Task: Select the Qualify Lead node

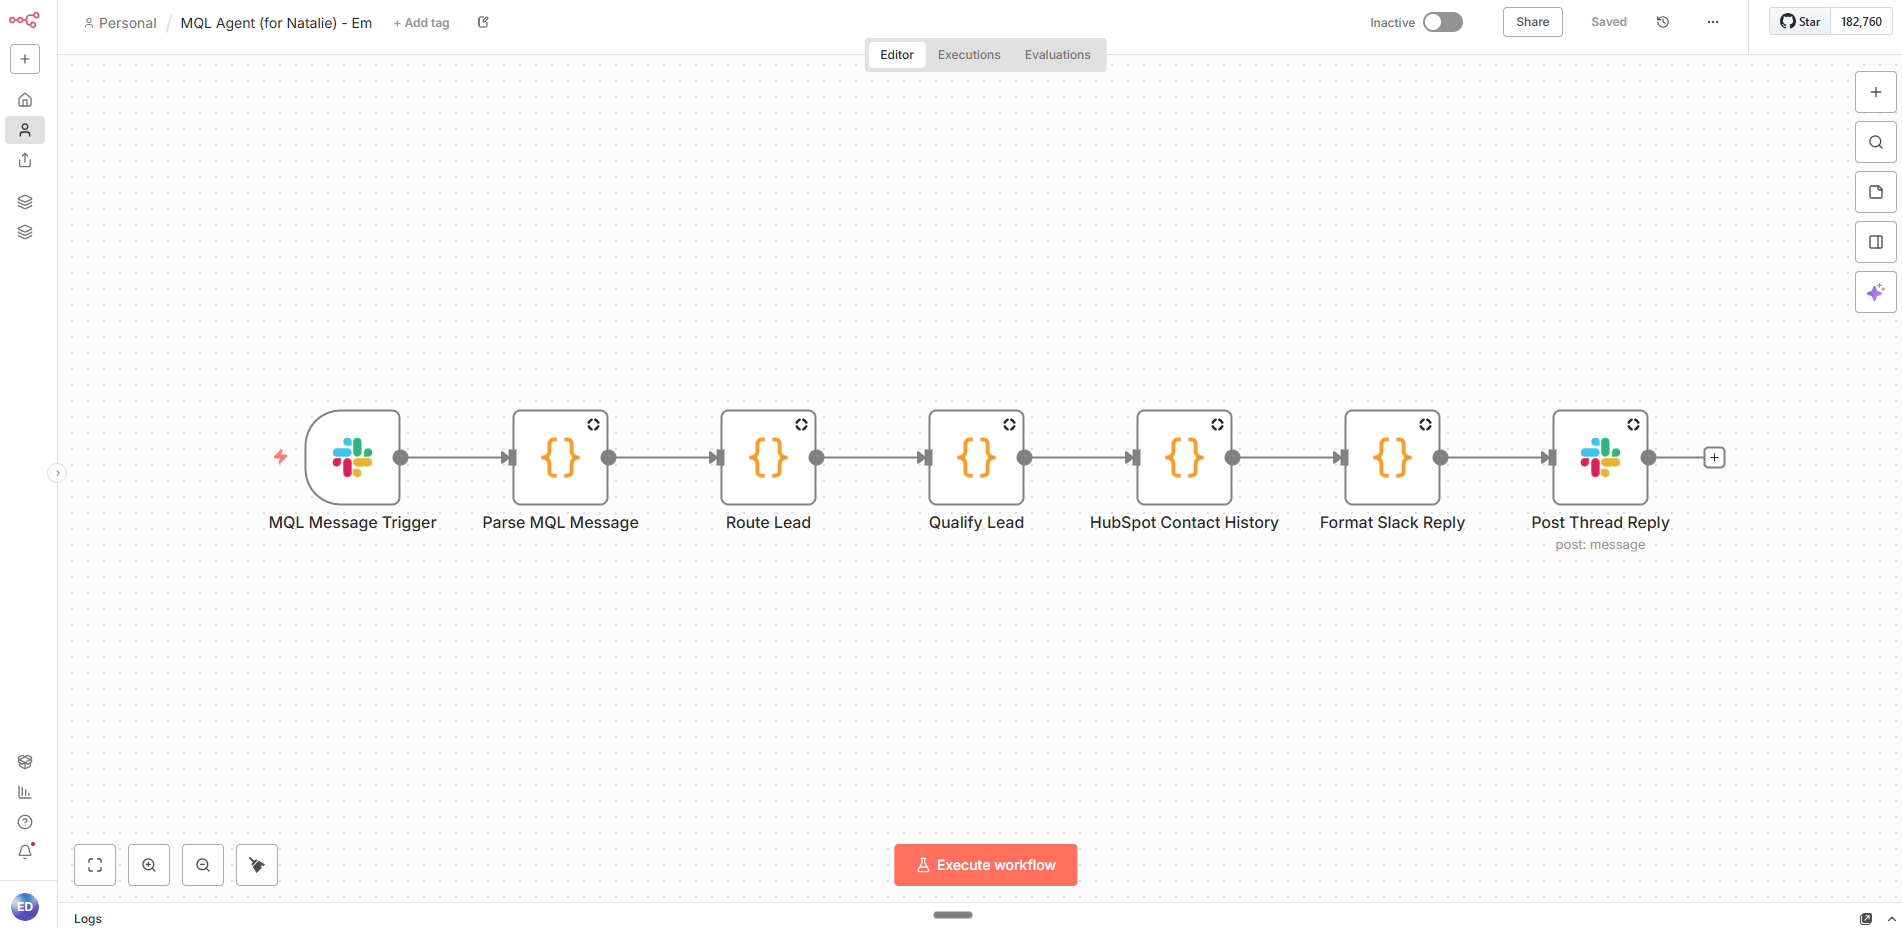Action: click(x=976, y=458)
